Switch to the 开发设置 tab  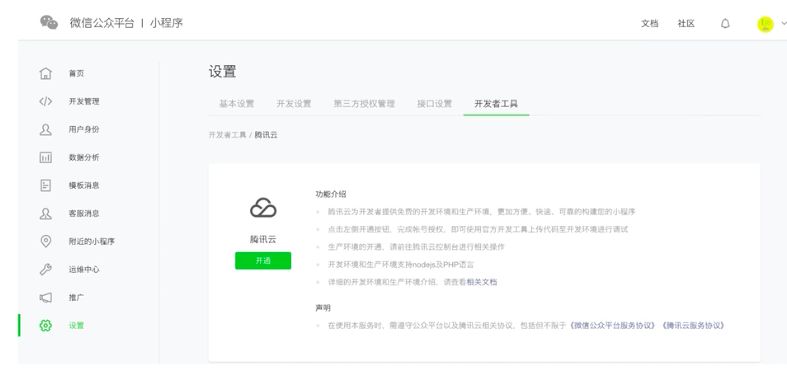[x=294, y=104]
